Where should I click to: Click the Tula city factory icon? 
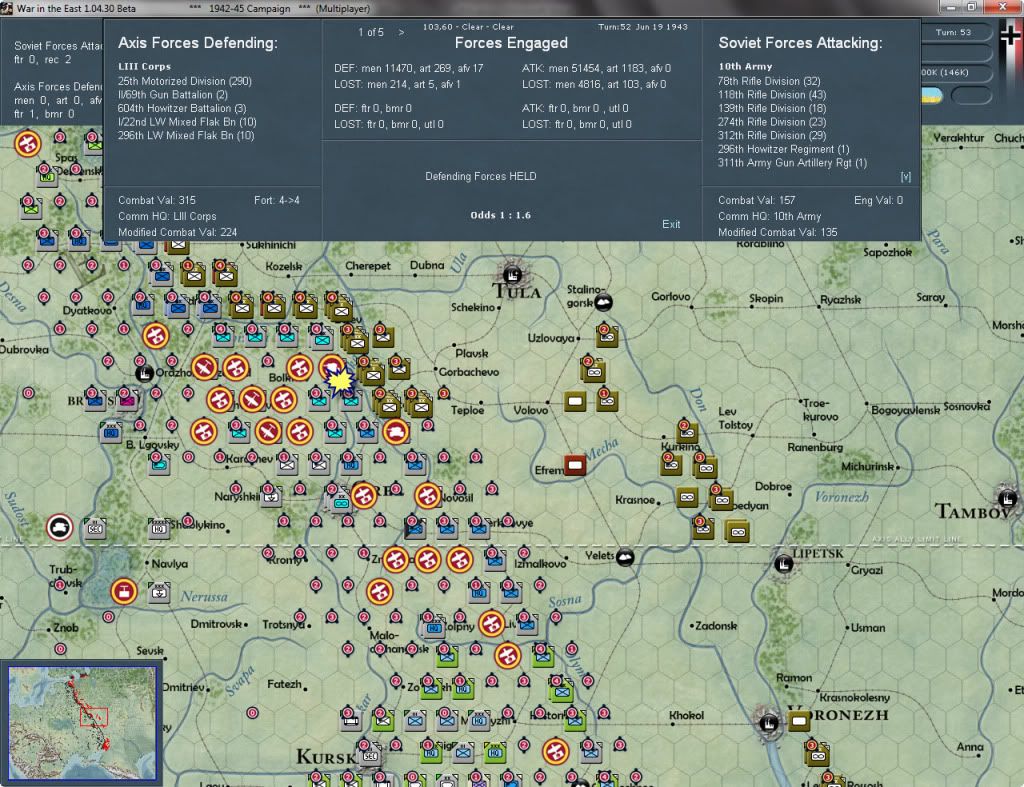513,274
